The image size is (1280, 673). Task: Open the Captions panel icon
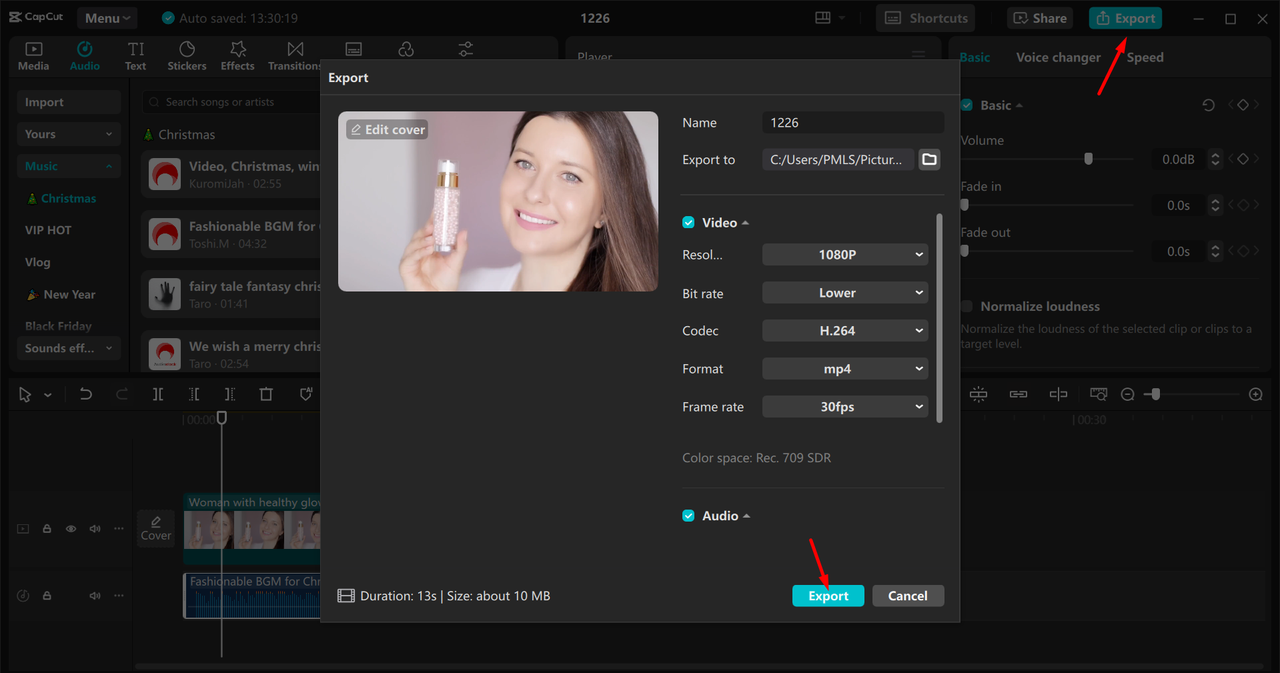[353, 50]
